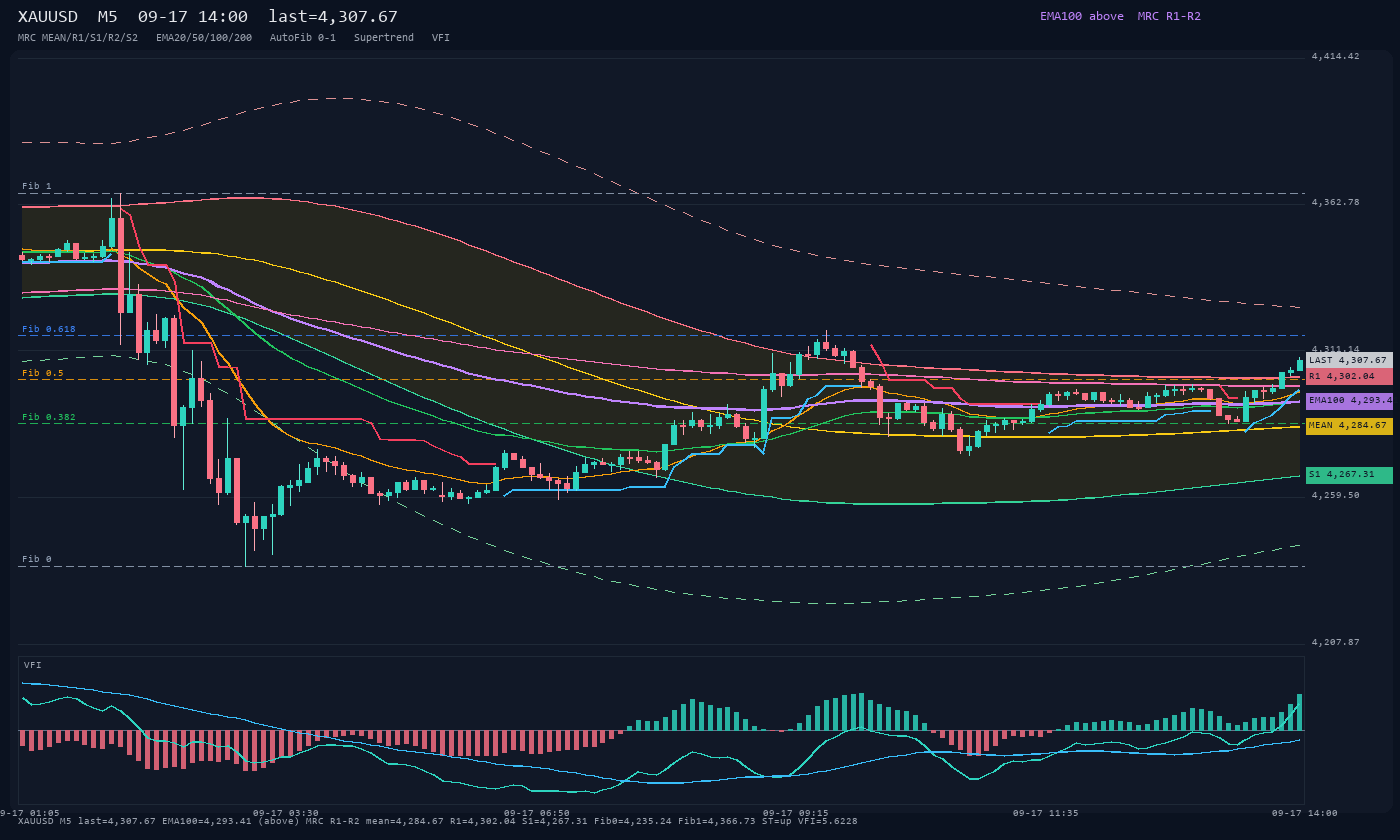Click the 09-17 14:00 header timestamp
Screen dimensions: 1400x840
(x=193, y=17)
